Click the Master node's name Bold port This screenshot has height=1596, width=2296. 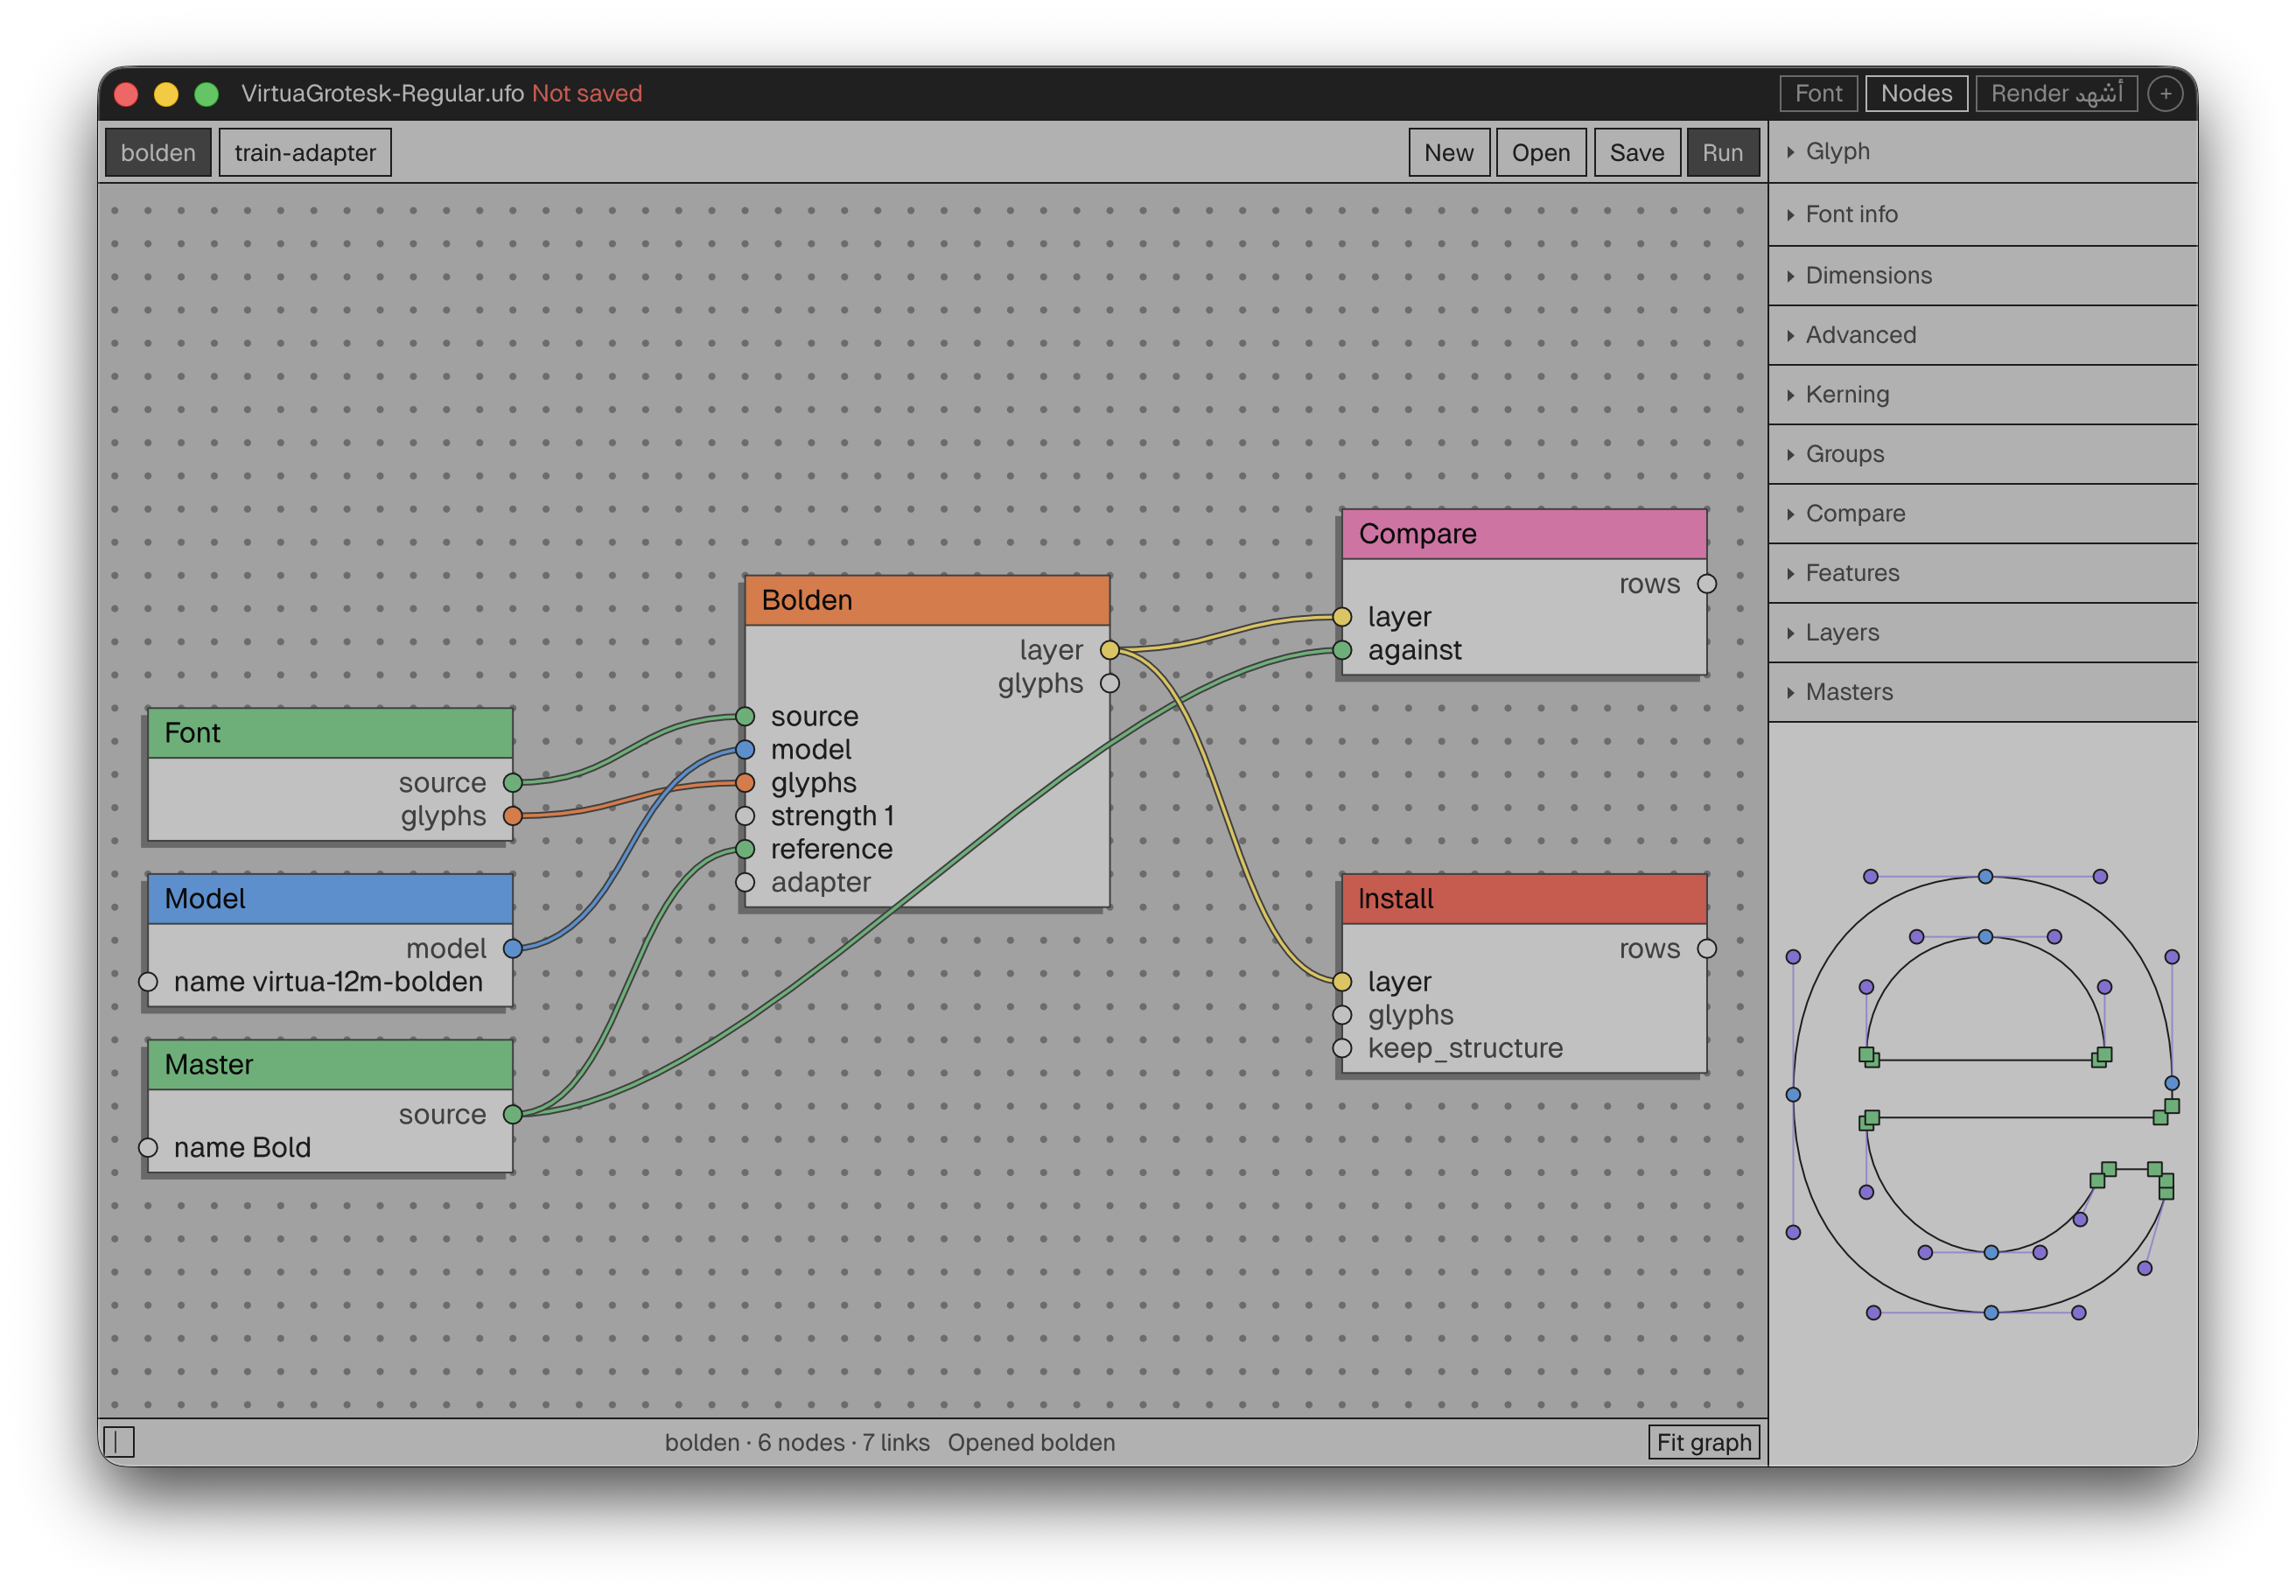[148, 1147]
